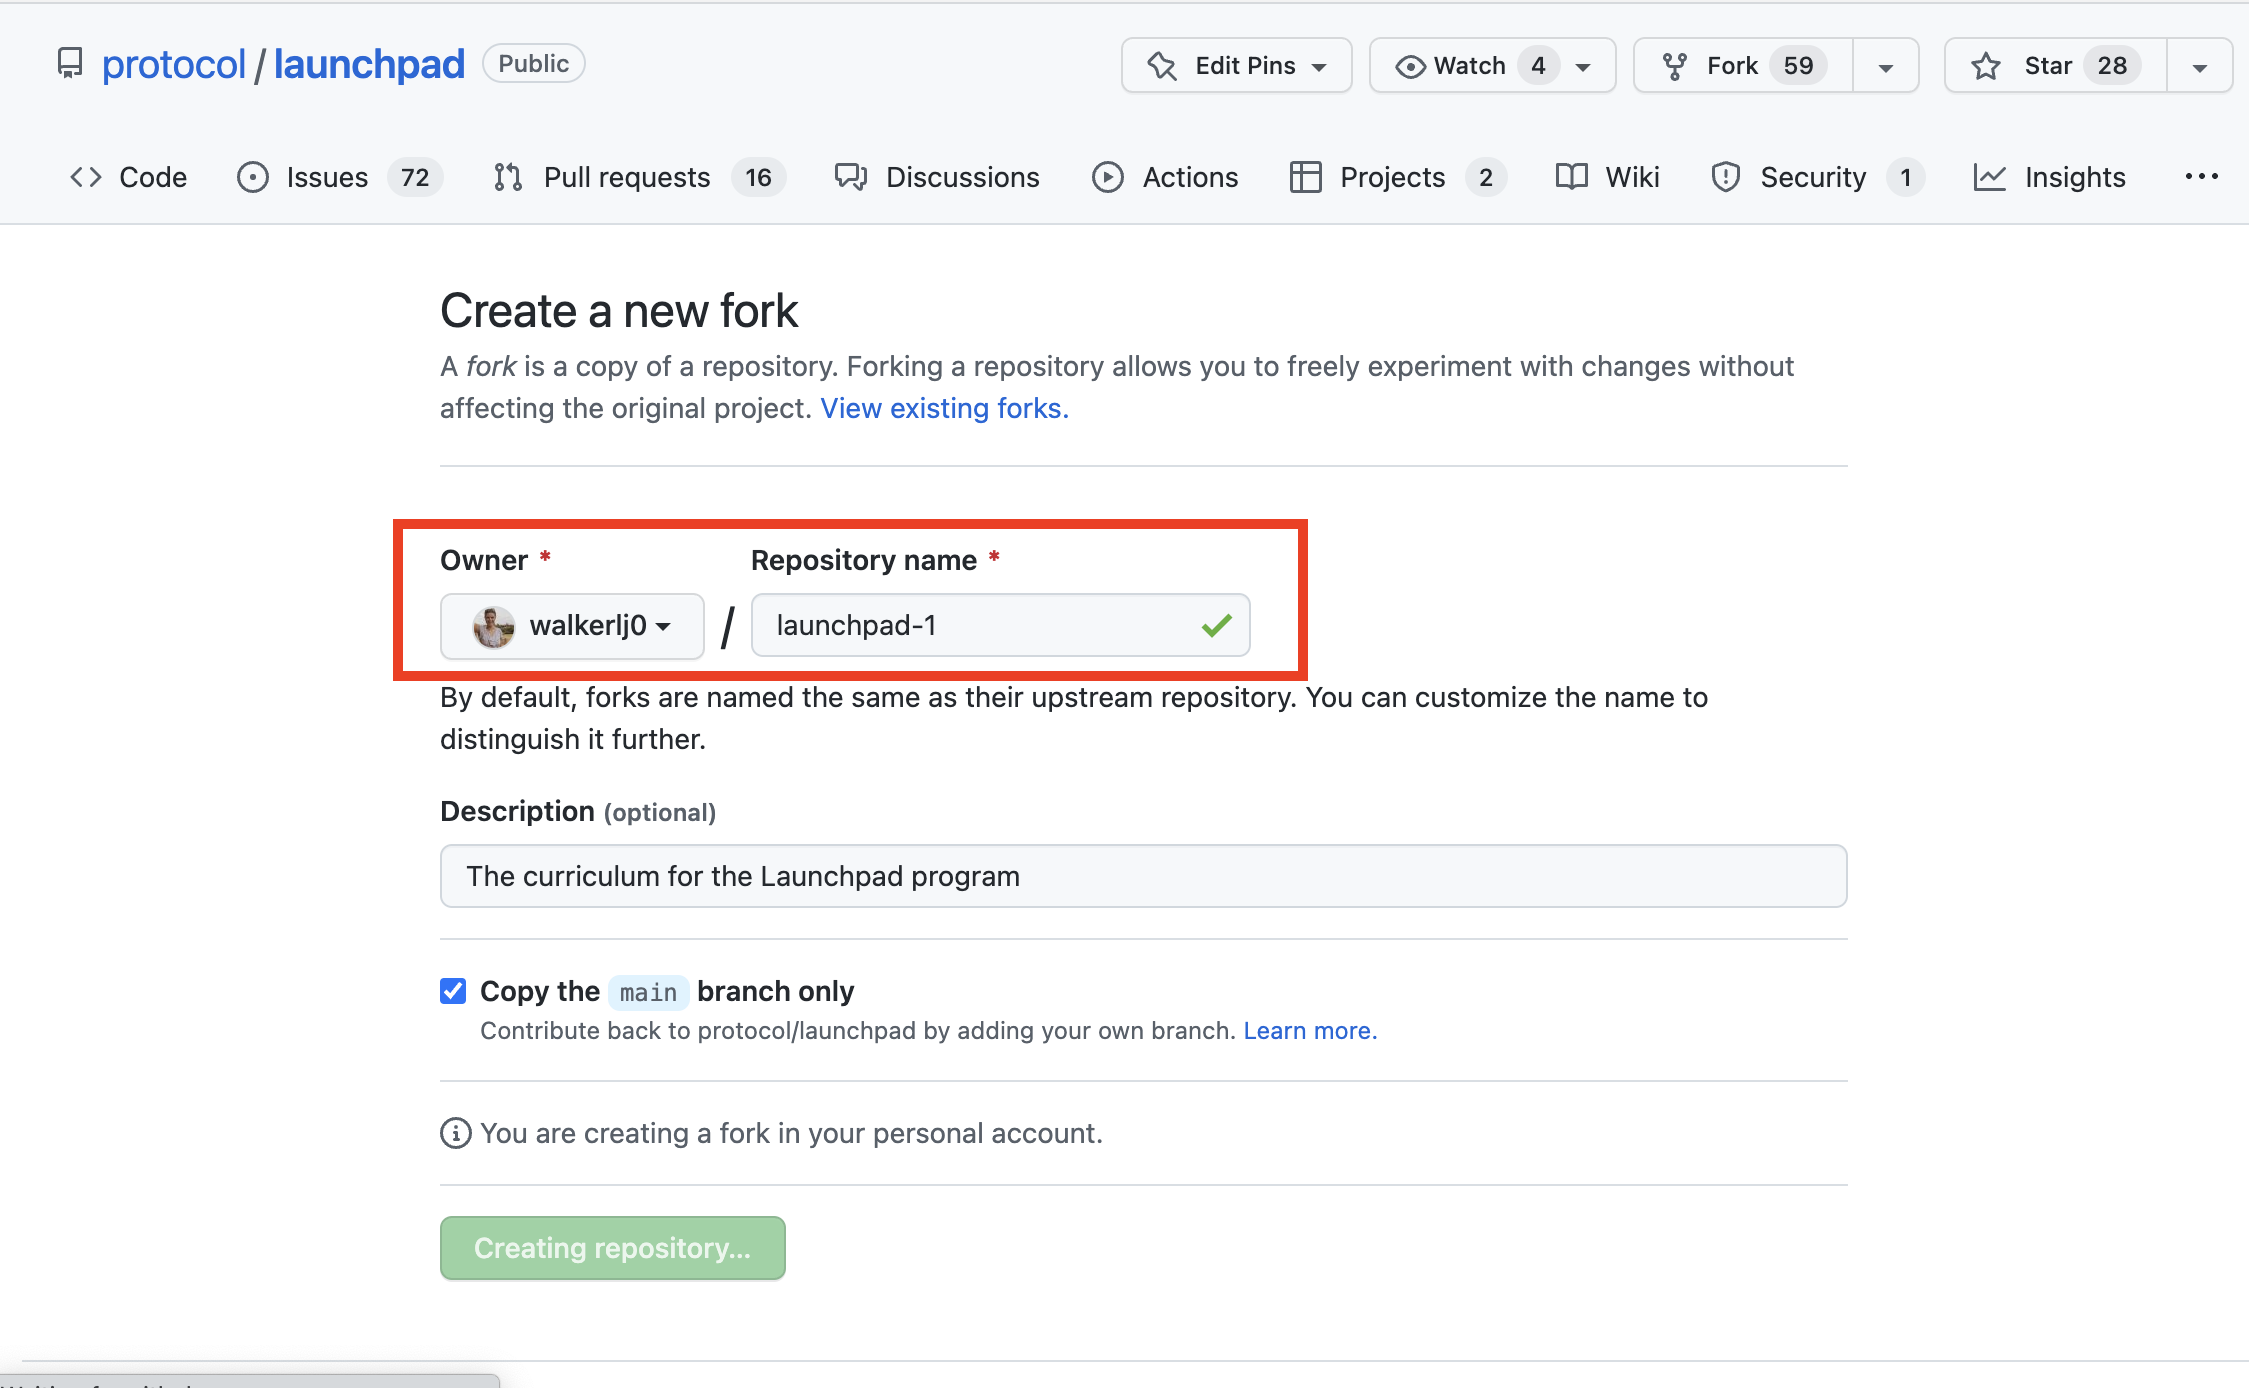Click the main branch label chip
Image resolution: width=2249 pixels, height=1388 pixels.
coord(648,992)
